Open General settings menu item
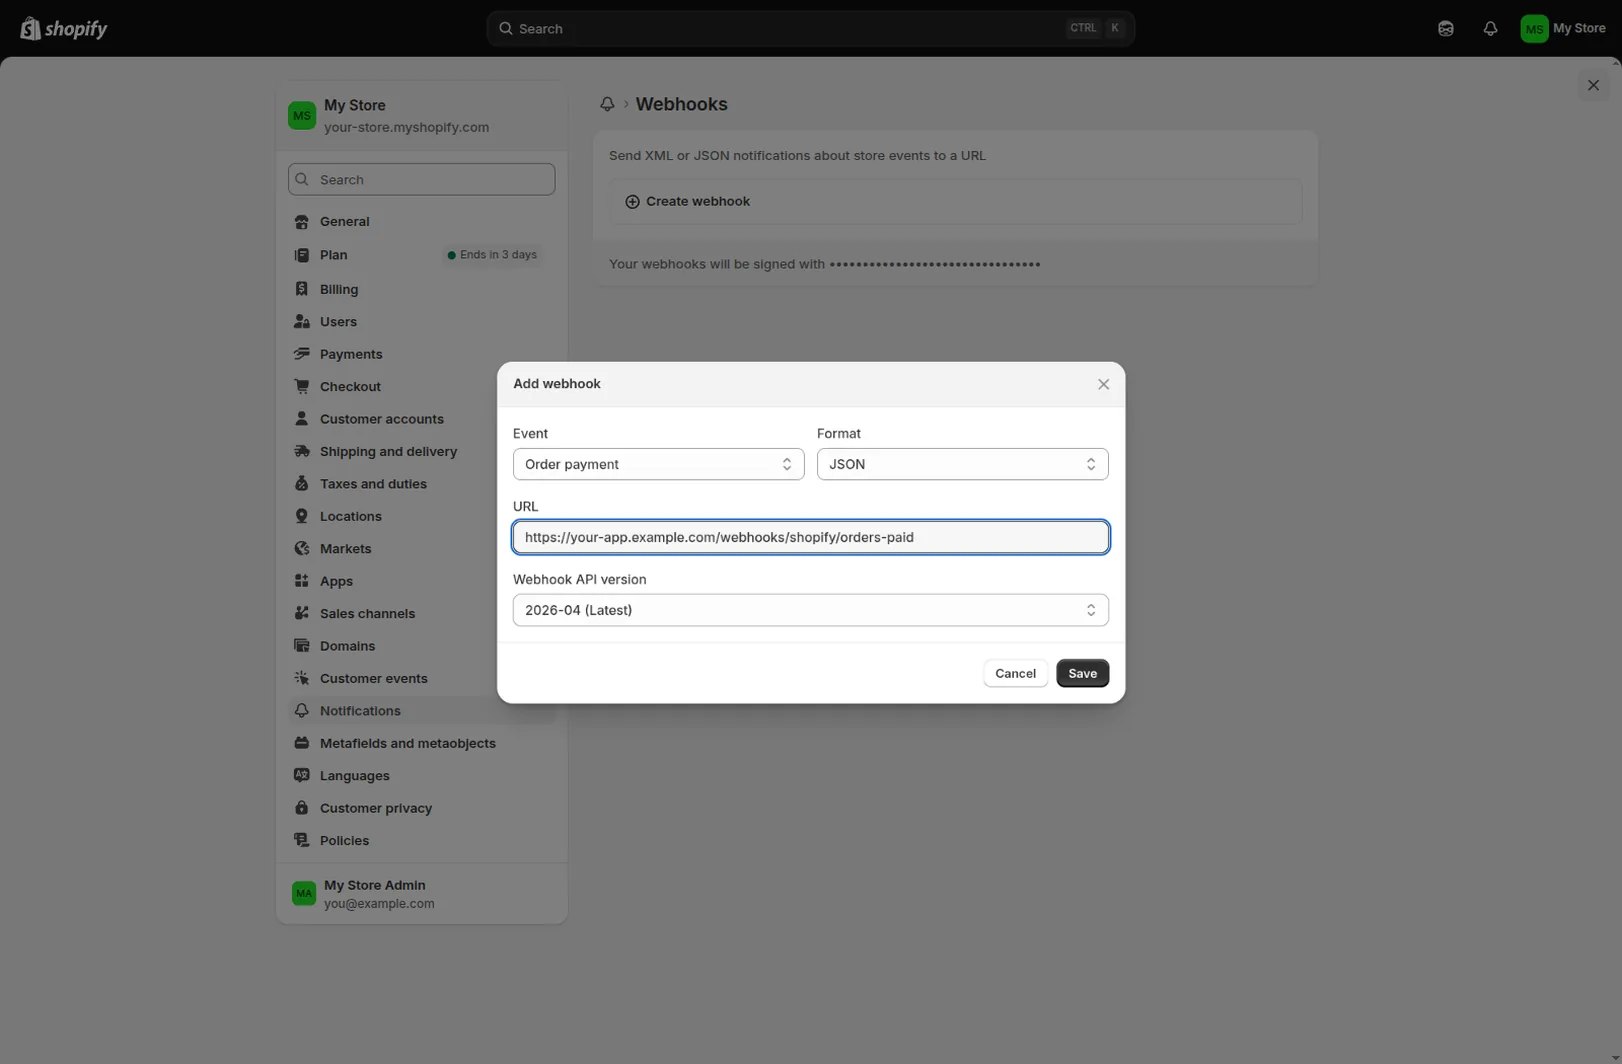The image size is (1622, 1064). click(x=421, y=222)
